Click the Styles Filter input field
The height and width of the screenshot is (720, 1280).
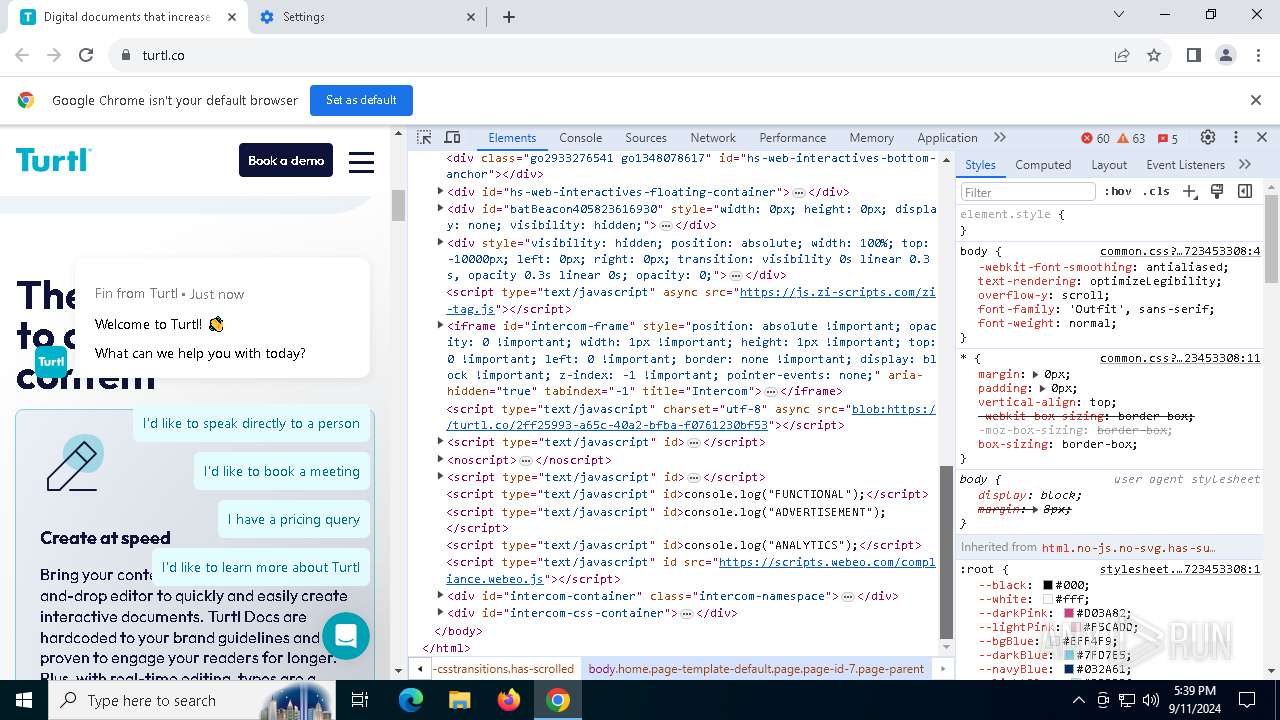(x=1028, y=192)
